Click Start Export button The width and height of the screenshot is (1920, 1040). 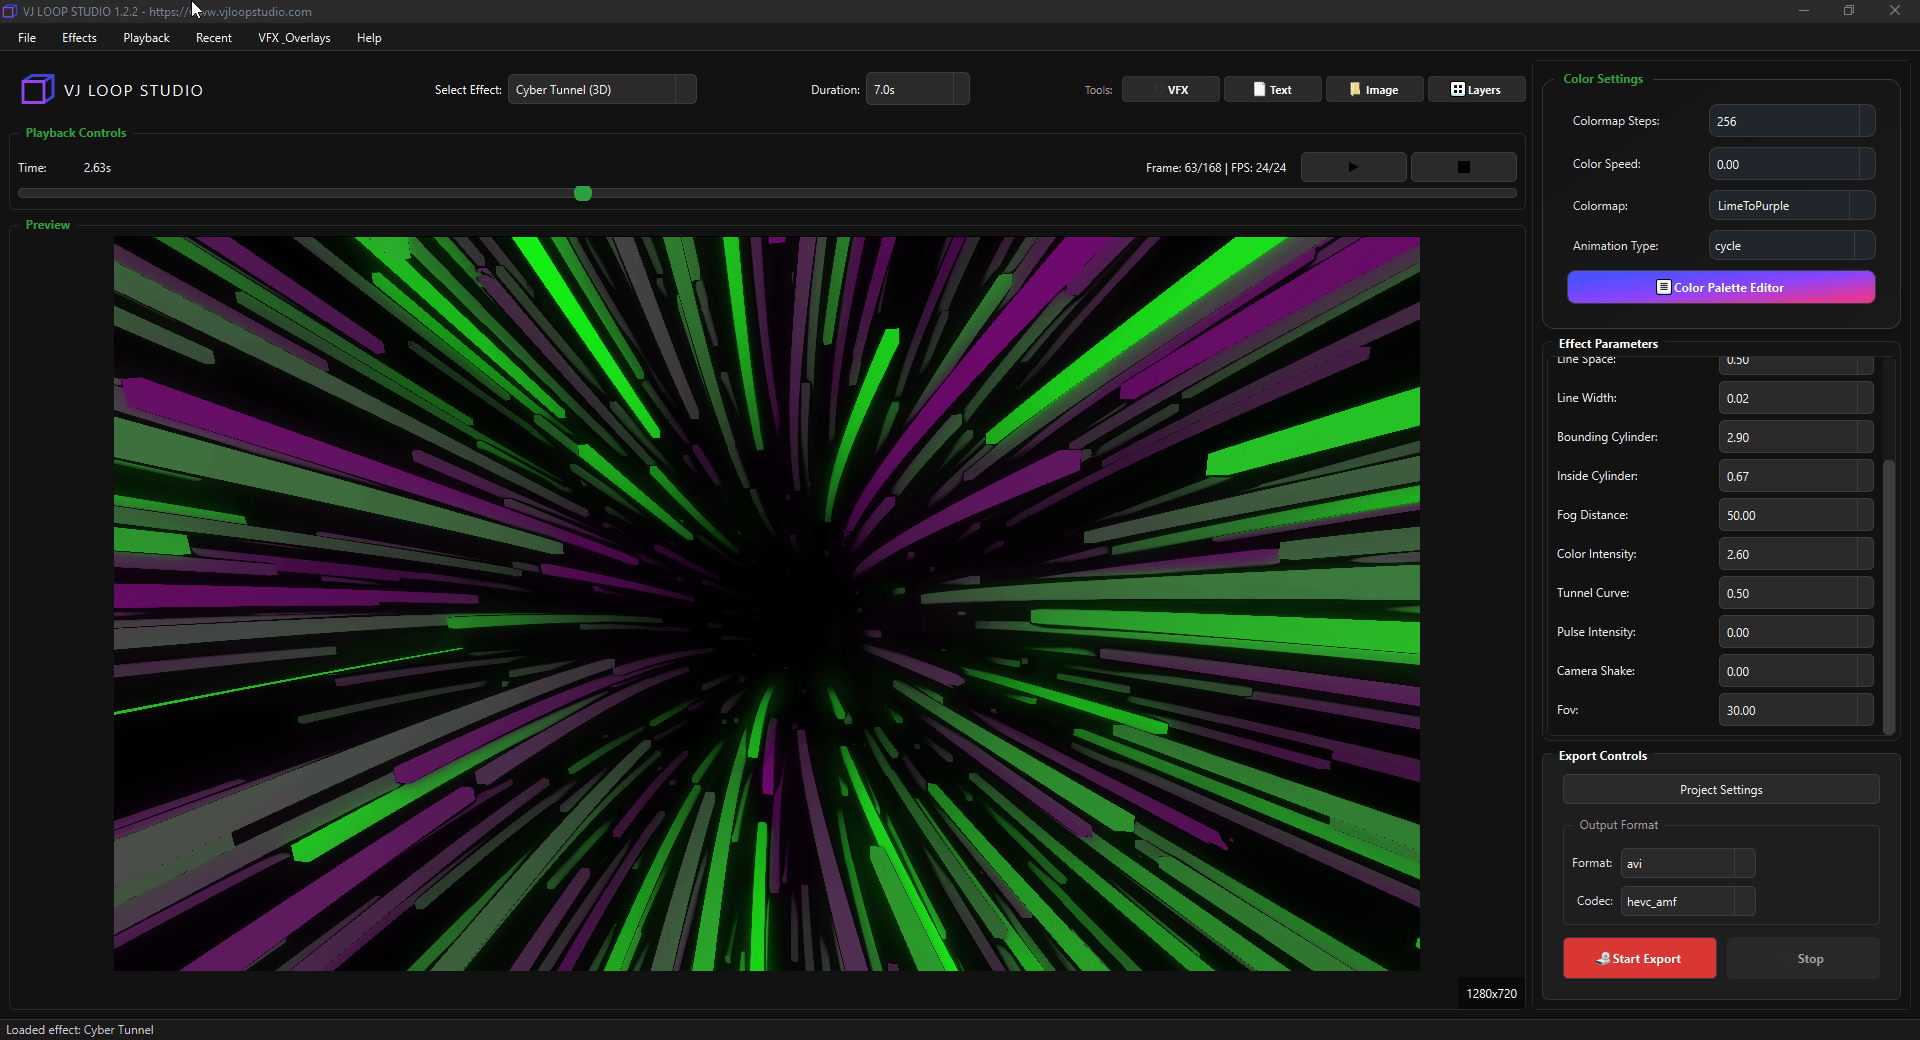pyautogui.click(x=1639, y=959)
